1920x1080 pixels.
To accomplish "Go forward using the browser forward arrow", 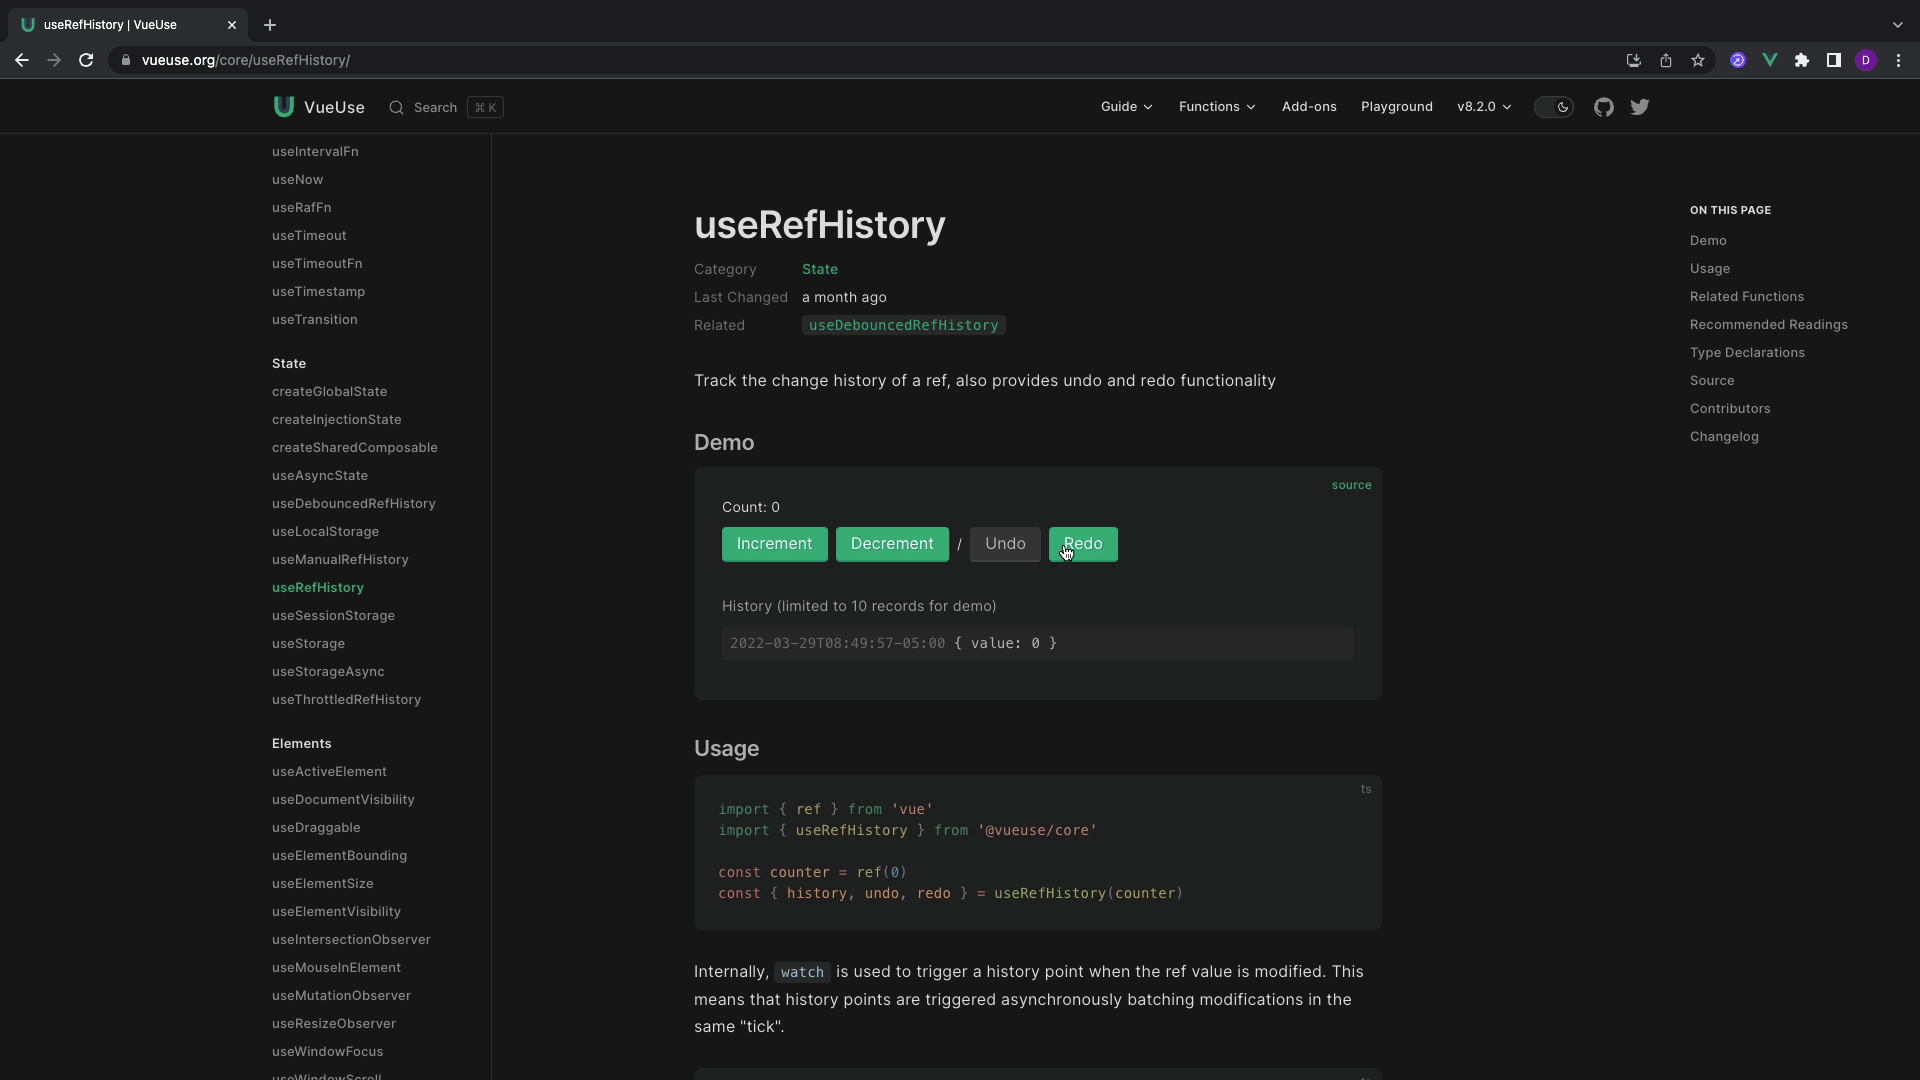I will (54, 60).
